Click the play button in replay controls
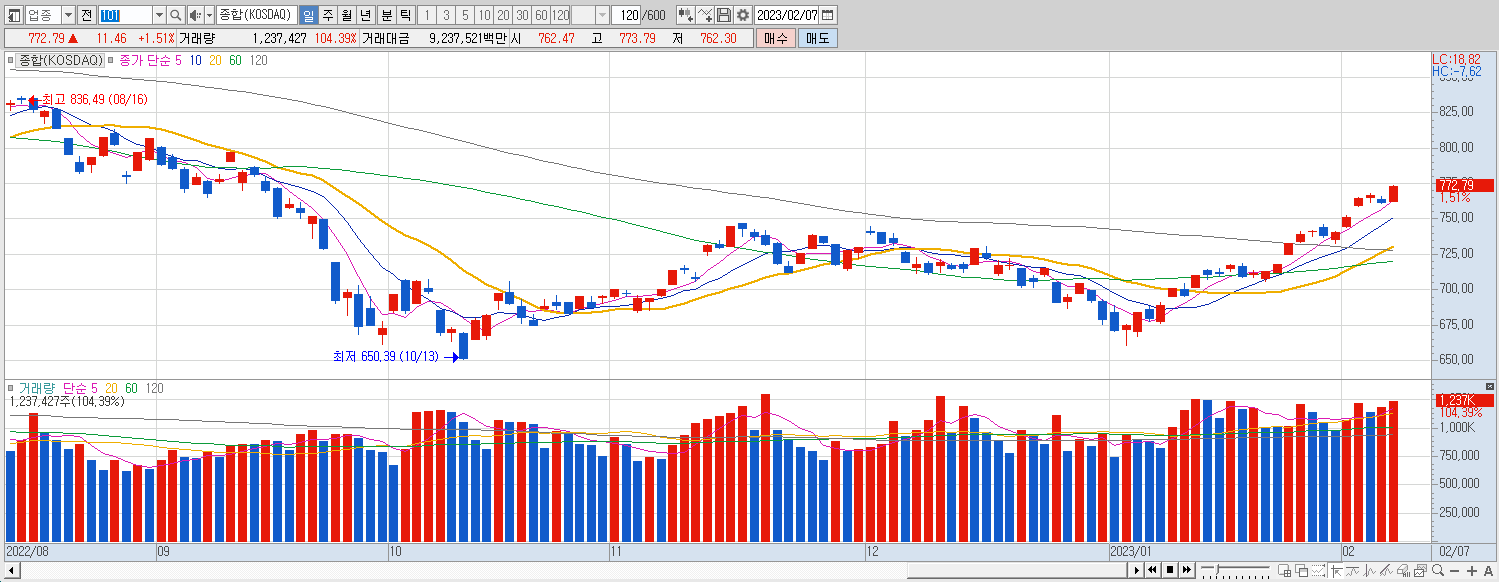The height and width of the screenshot is (582, 1499). pos(1137,570)
